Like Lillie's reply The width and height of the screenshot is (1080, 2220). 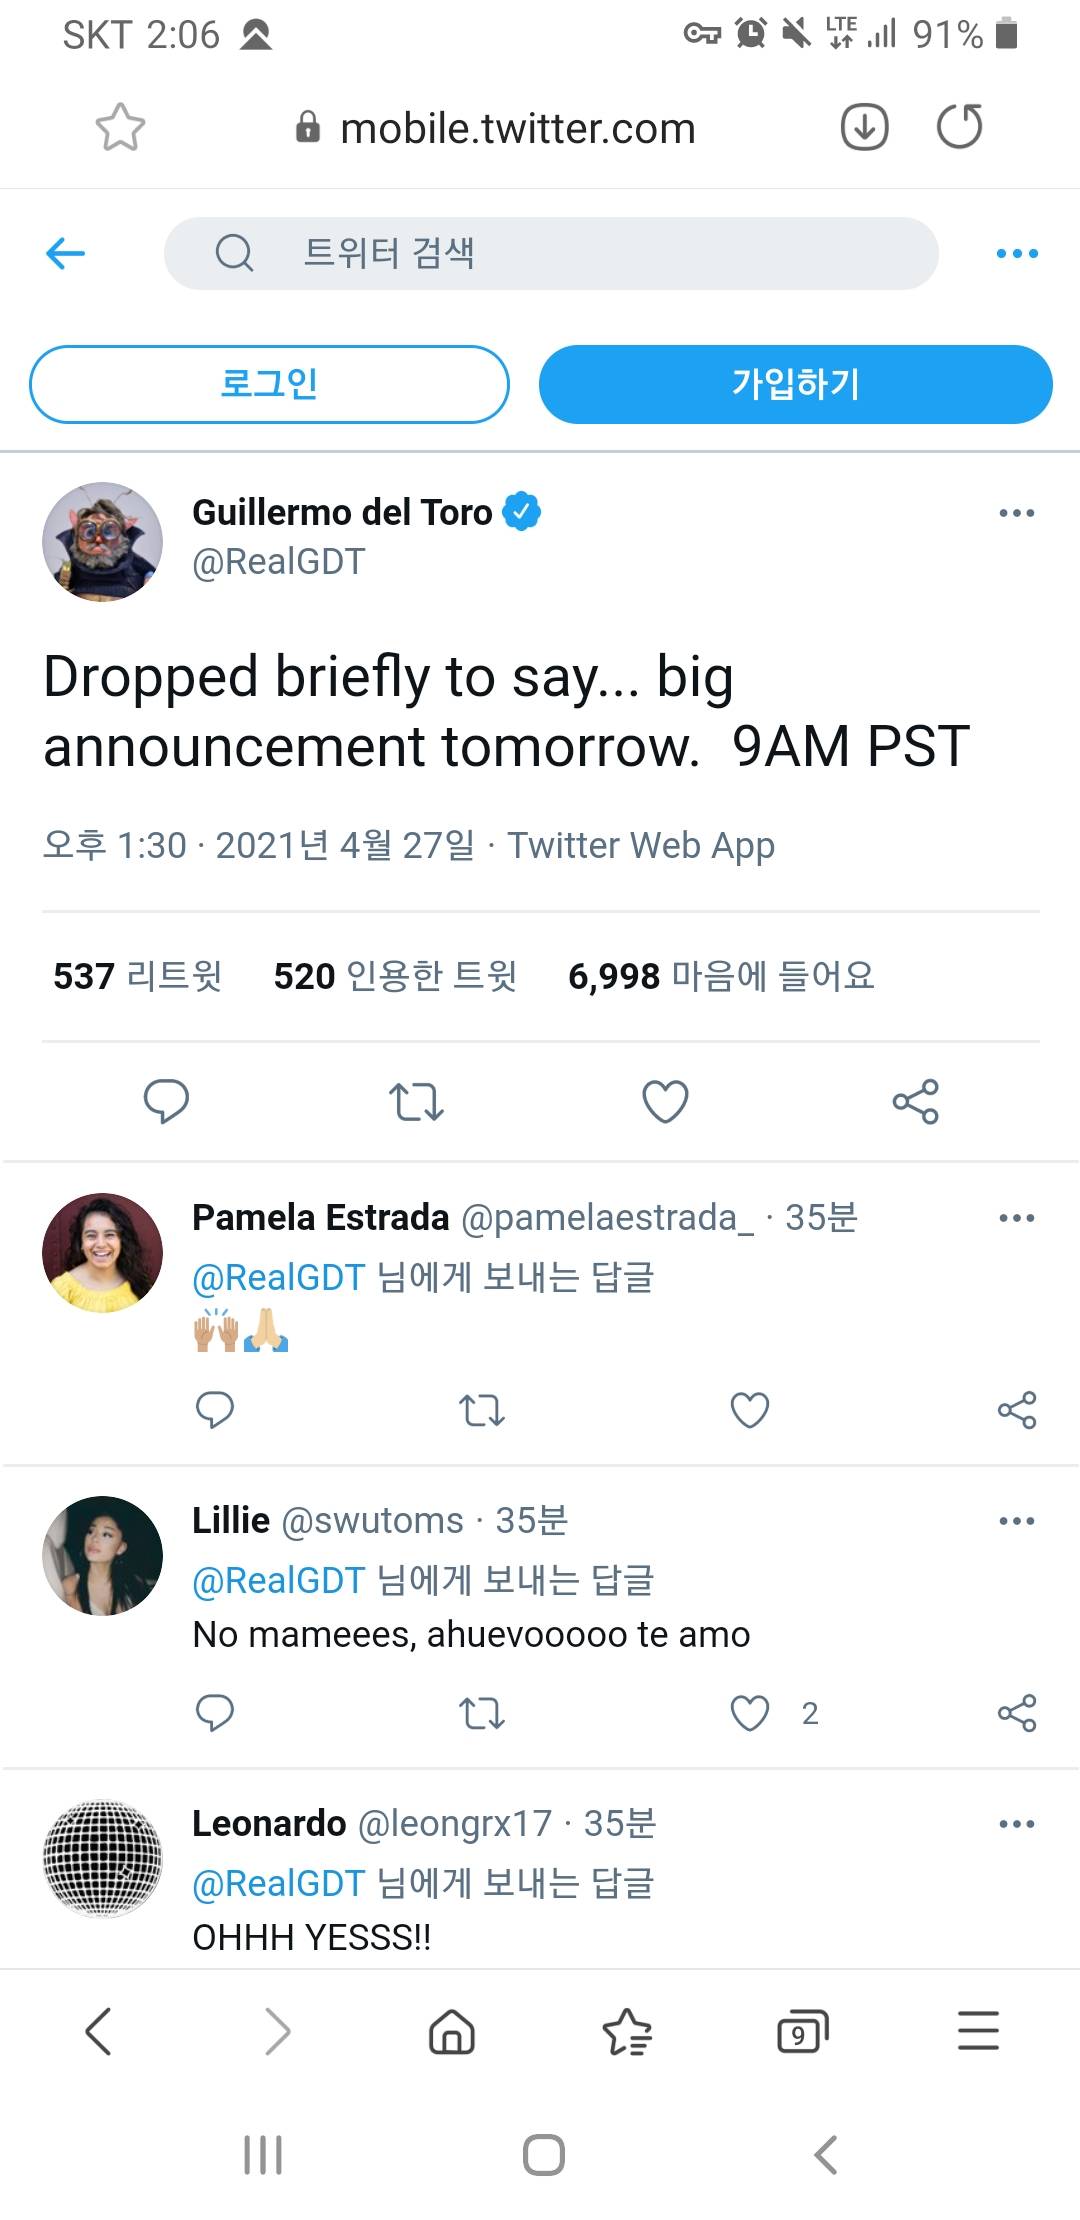750,1713
